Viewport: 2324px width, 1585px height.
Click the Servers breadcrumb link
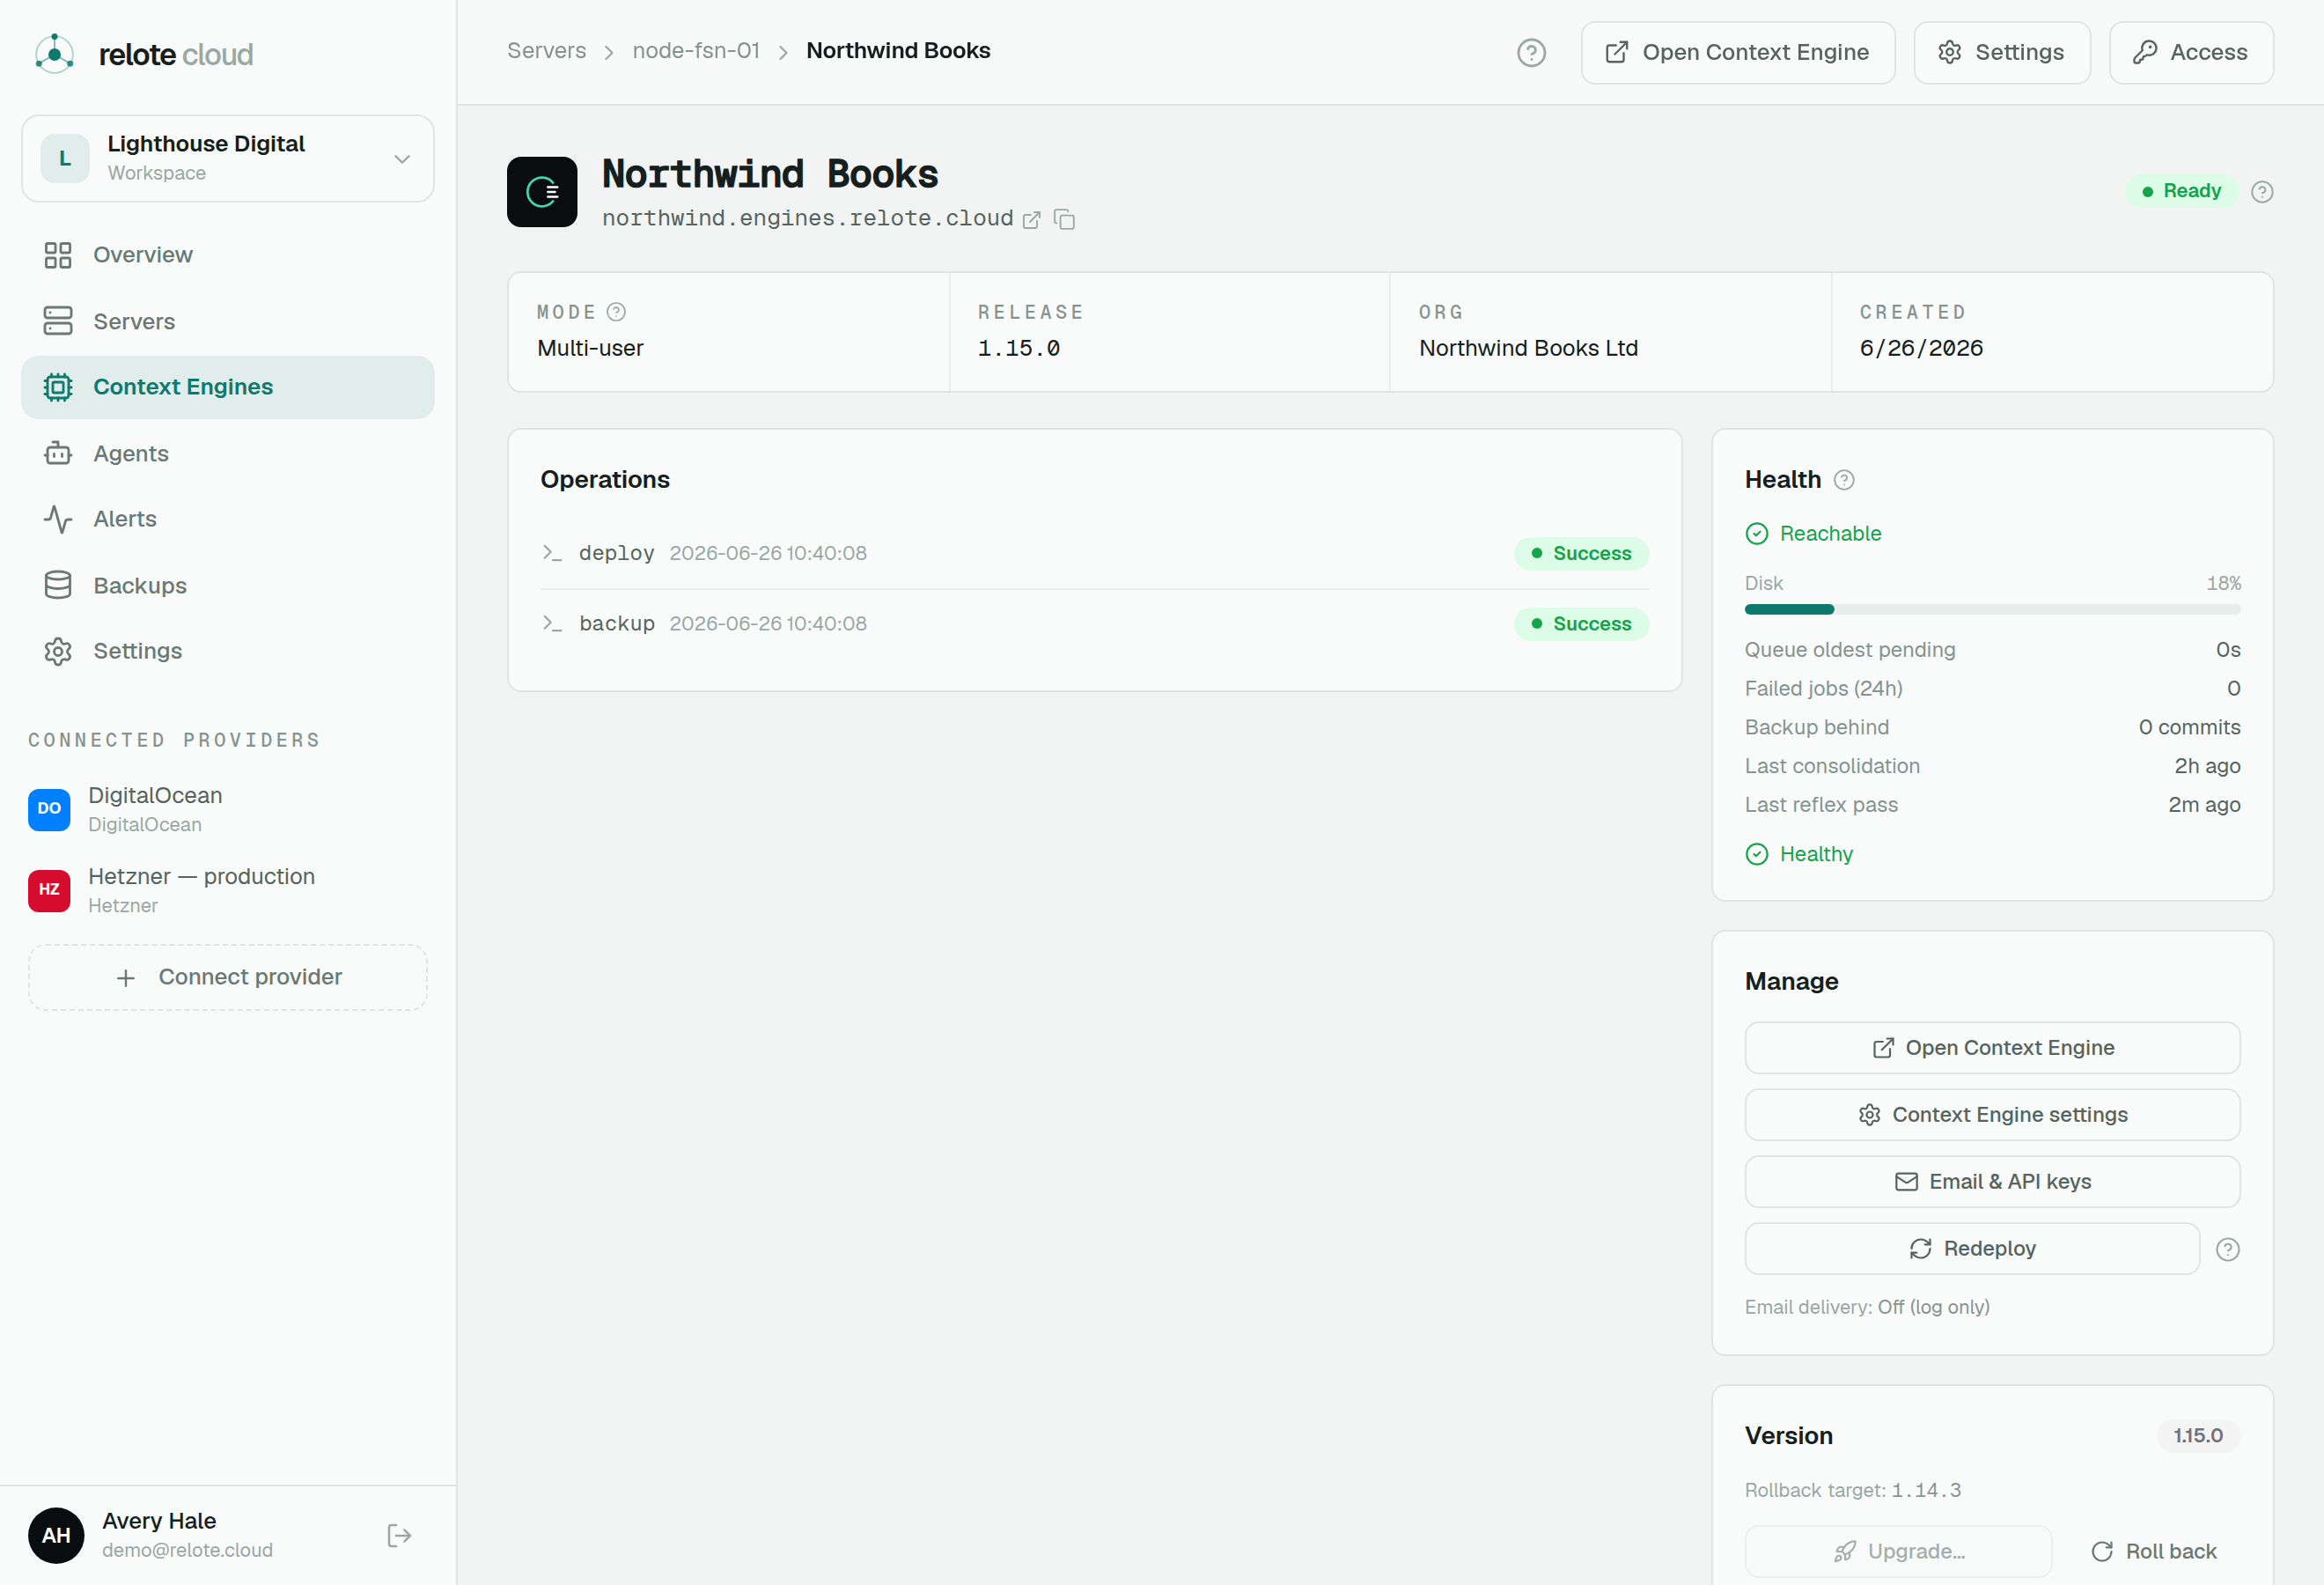point(546,51)
